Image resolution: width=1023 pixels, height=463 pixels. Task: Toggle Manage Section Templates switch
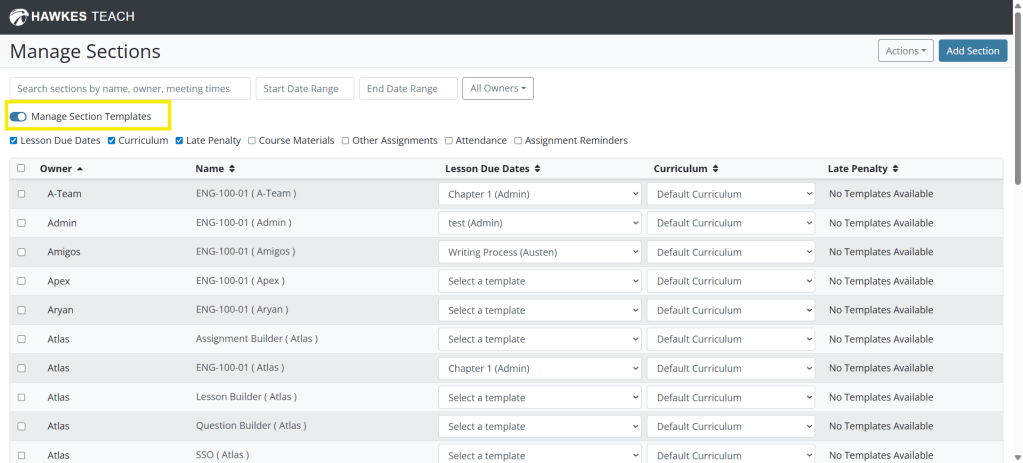point(18,117)
